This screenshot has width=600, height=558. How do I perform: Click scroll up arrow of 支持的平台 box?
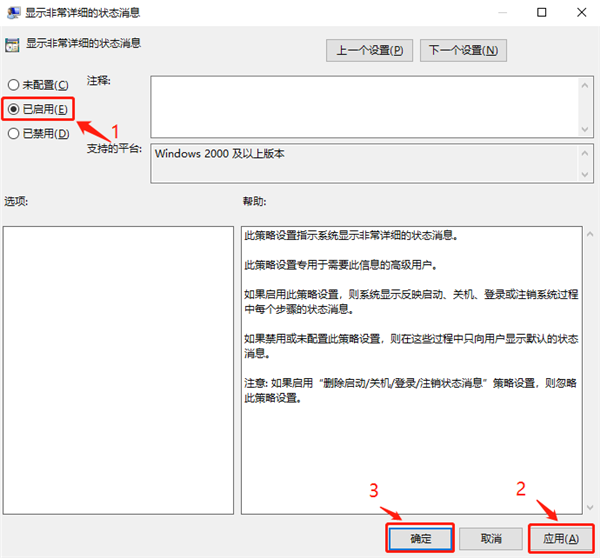(585, 153)
